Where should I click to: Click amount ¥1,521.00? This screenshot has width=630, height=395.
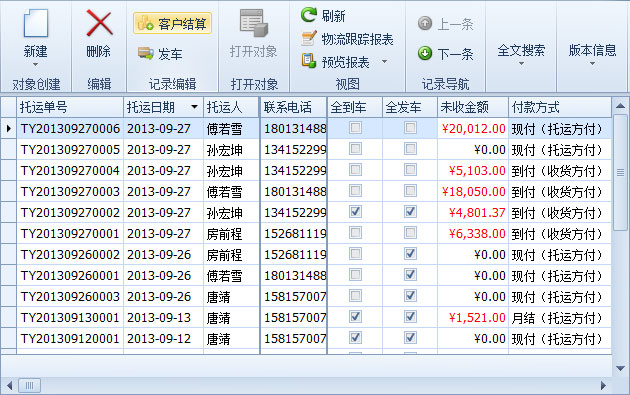point(477,318)
